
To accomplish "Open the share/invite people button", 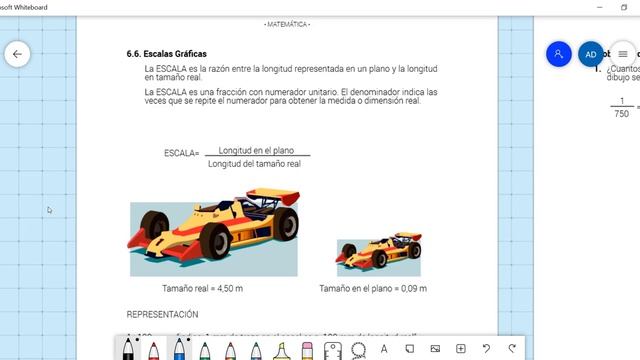I will click(x=559, y=54).
